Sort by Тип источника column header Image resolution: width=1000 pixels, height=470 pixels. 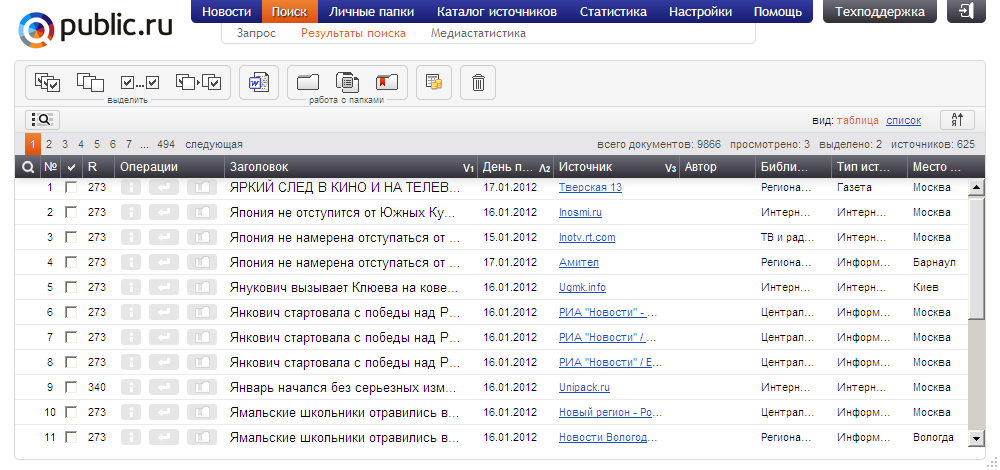tap(869, 167)
